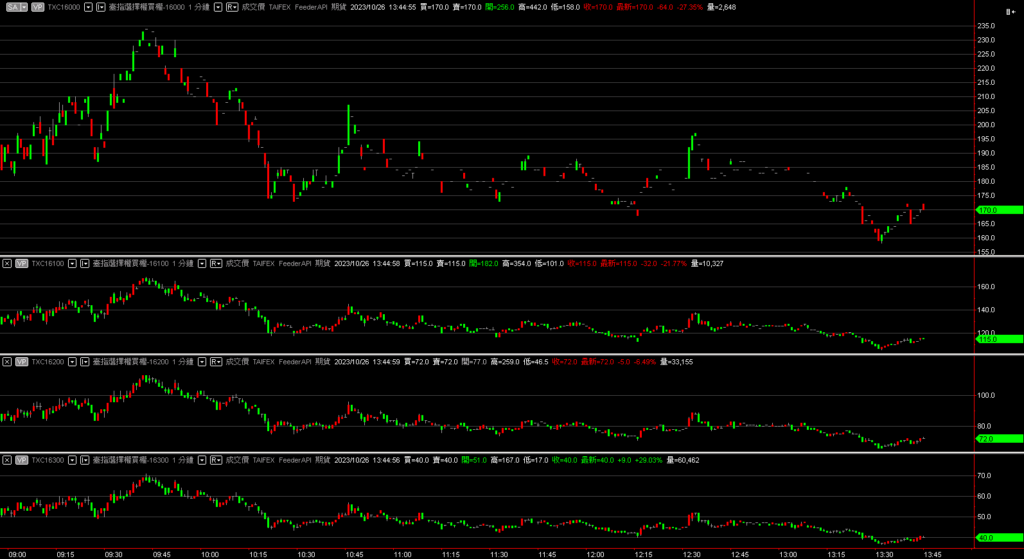1024x559 pixels.
Task: Open the symbol dropdown next to TXC16200
Action: point(73,361)
